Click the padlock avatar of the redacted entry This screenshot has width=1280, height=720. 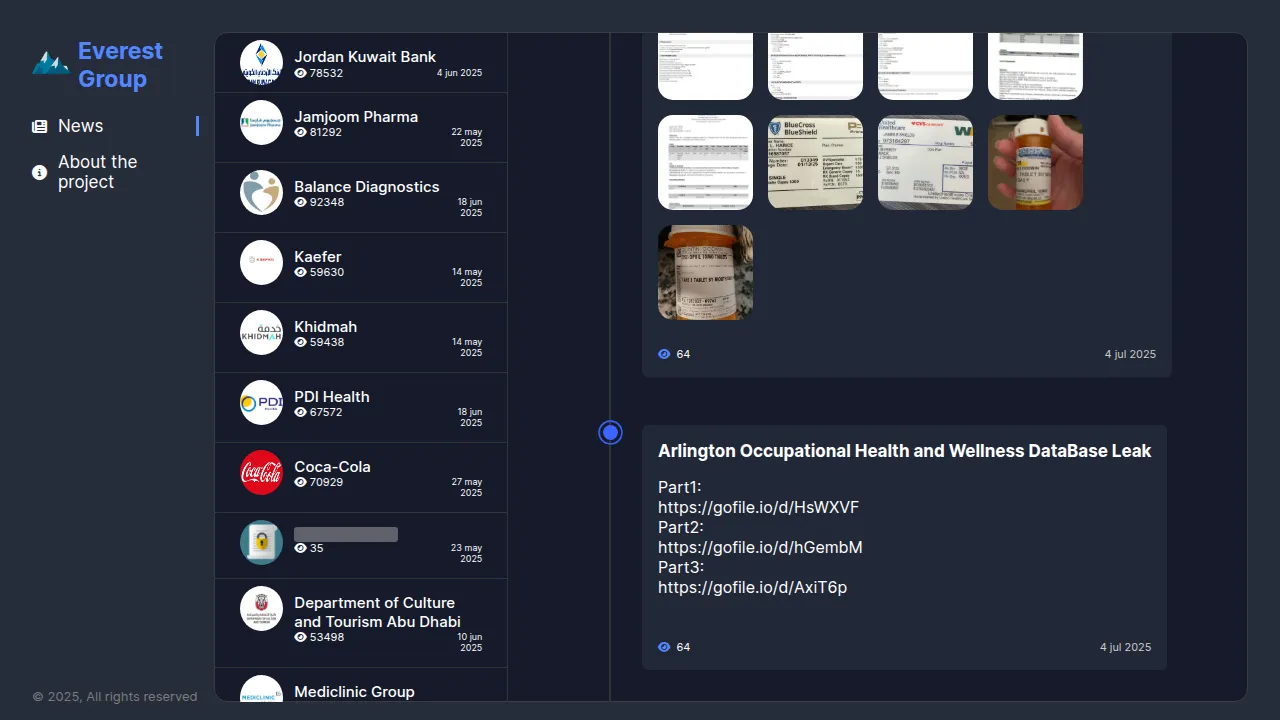(261, 542)
